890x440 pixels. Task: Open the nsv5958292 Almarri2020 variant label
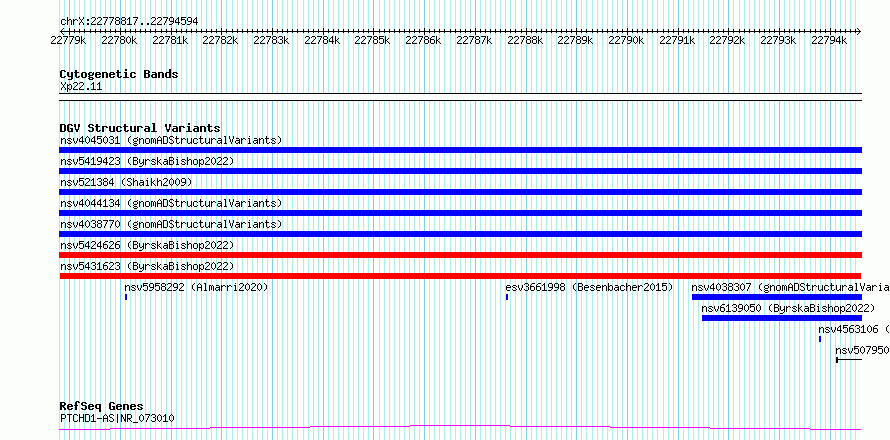(196, 287)
